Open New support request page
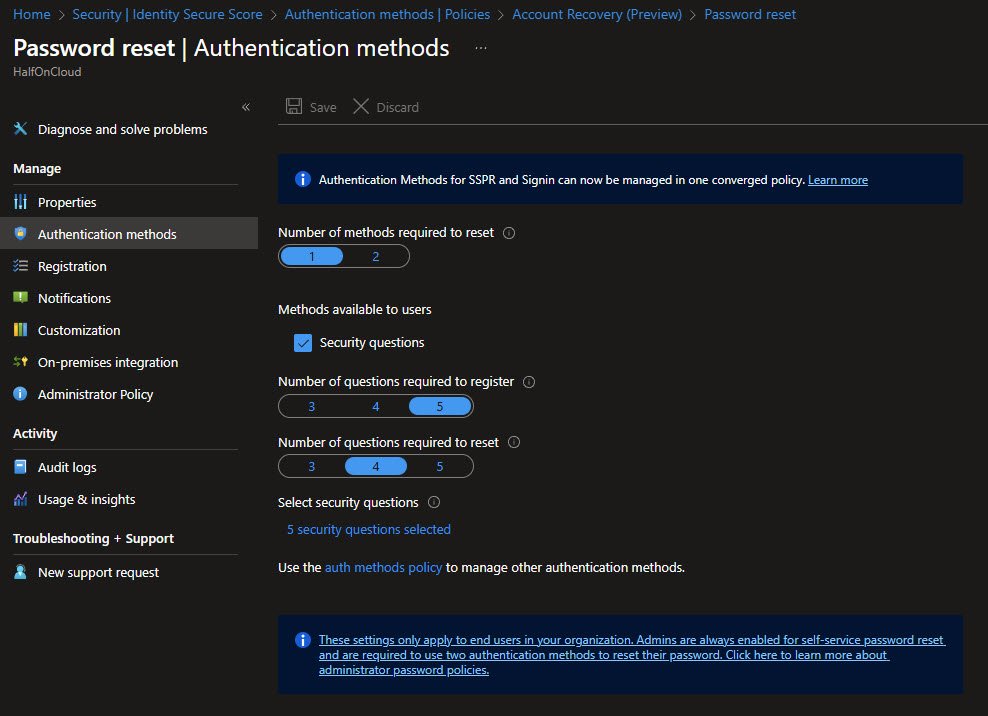 (98, 572)
